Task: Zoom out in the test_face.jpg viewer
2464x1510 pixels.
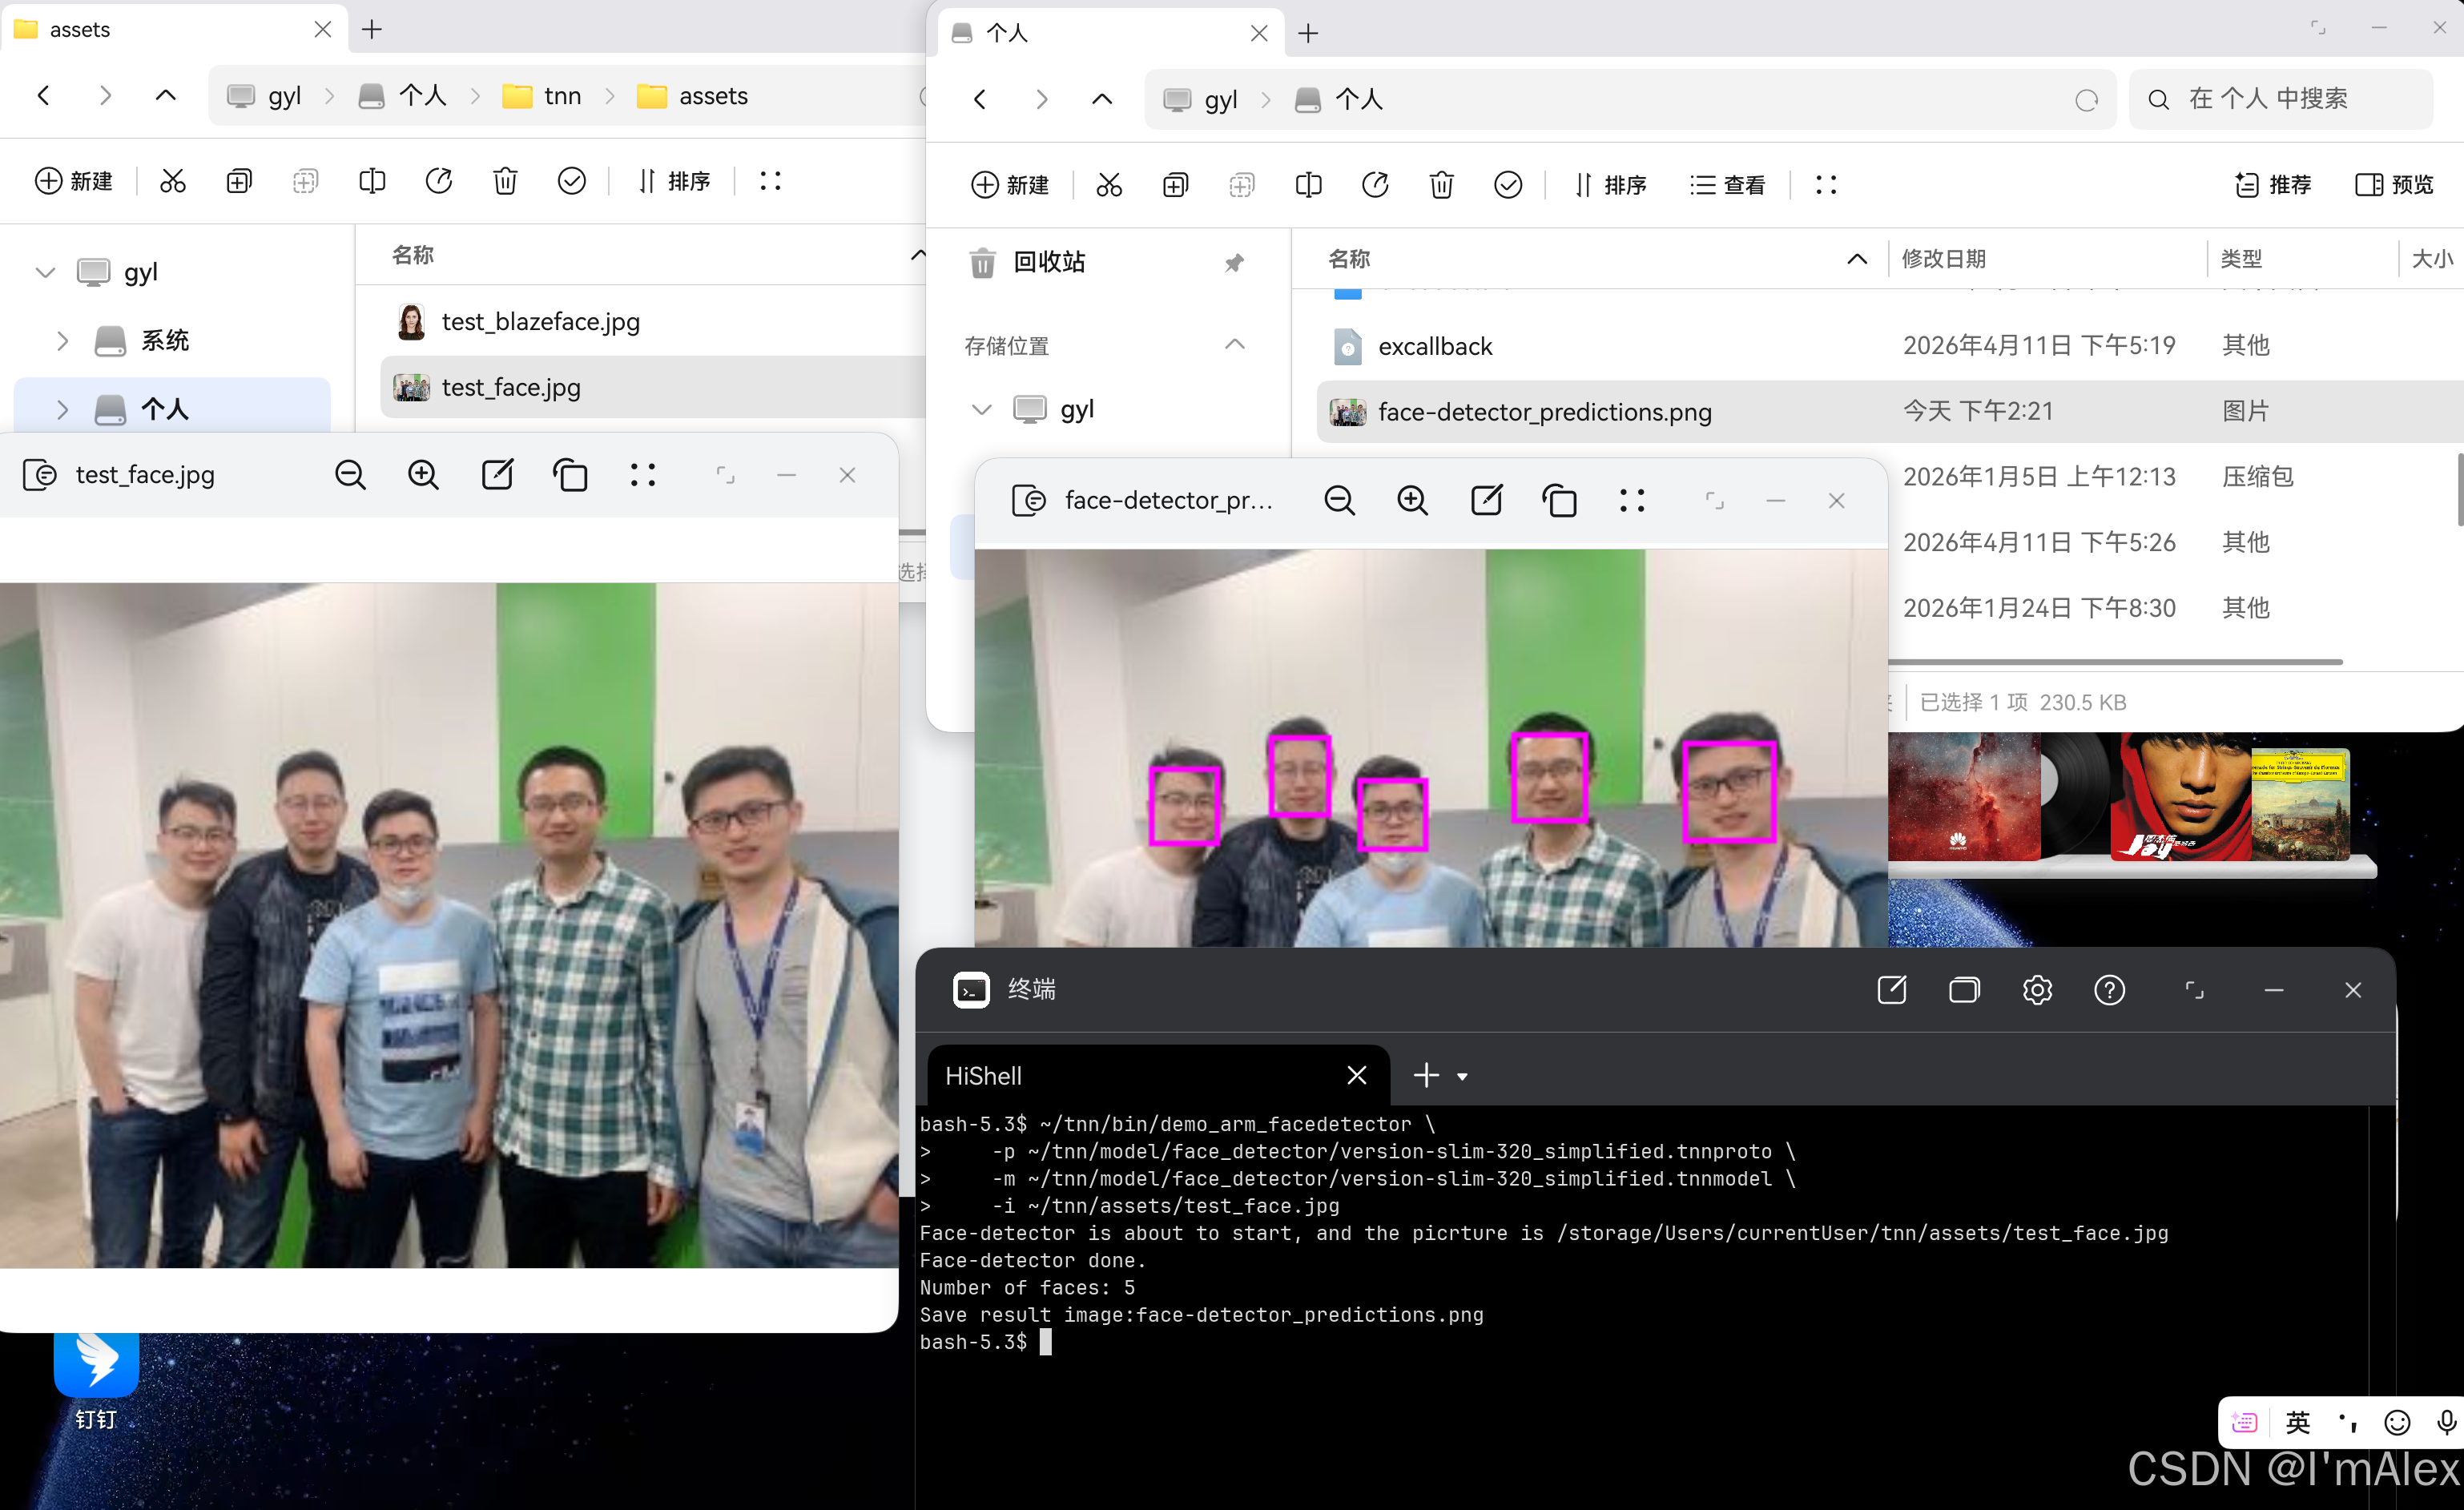Action: click(x=350, y=475)
